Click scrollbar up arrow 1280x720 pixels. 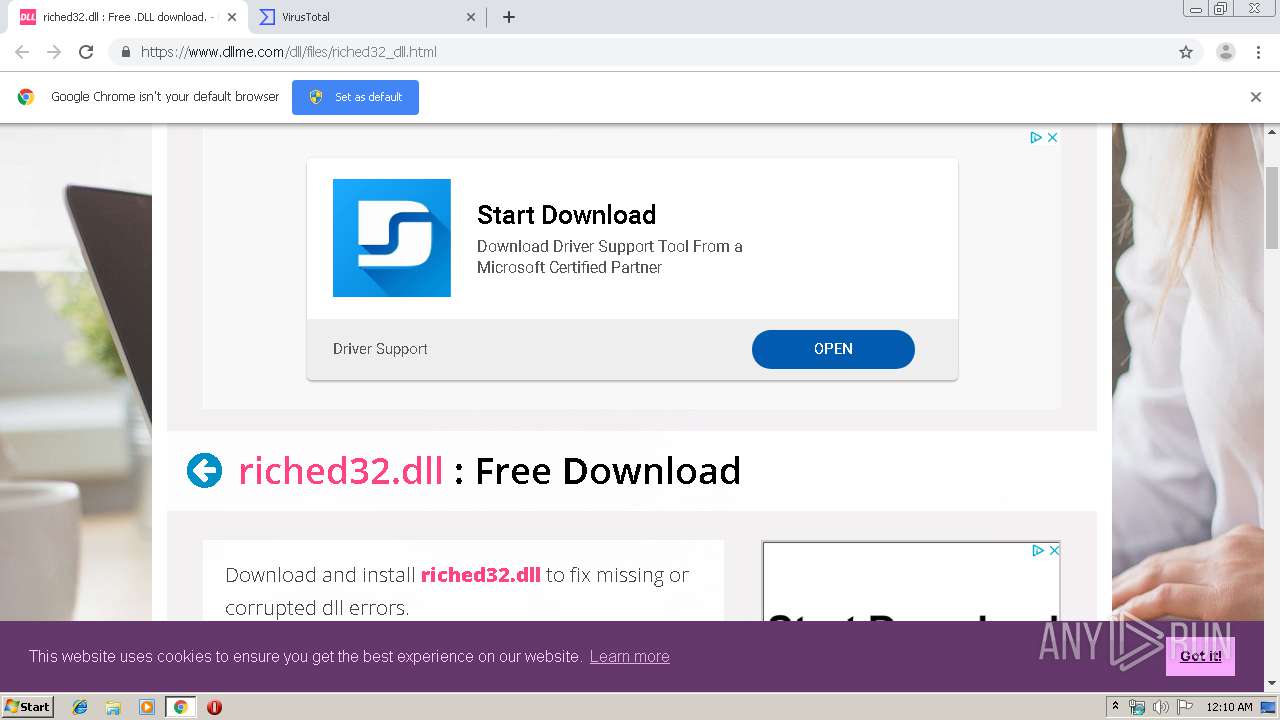point(1272,131)
